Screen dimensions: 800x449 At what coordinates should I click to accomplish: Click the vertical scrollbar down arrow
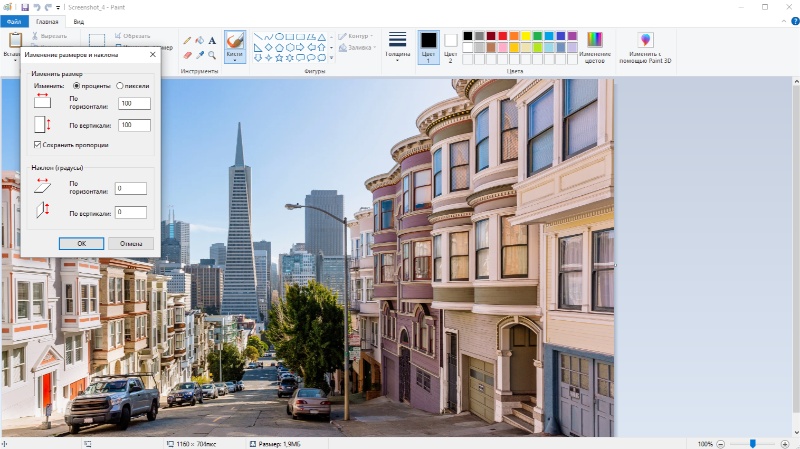(x=796, y=433)
